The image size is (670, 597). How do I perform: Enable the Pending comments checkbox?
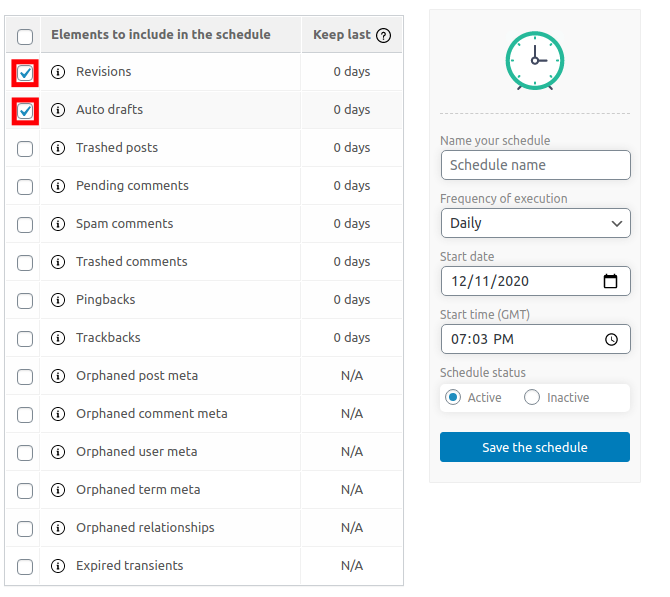tap(25, 187)
